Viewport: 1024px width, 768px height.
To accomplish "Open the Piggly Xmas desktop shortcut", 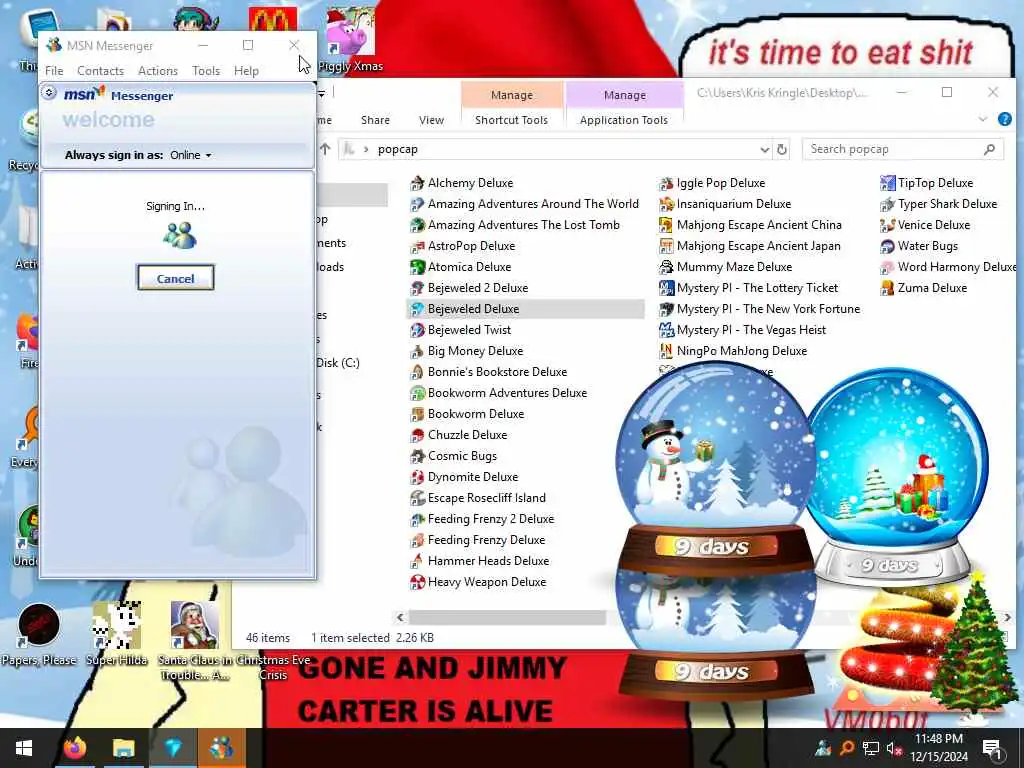I will [x=351, y=39].
